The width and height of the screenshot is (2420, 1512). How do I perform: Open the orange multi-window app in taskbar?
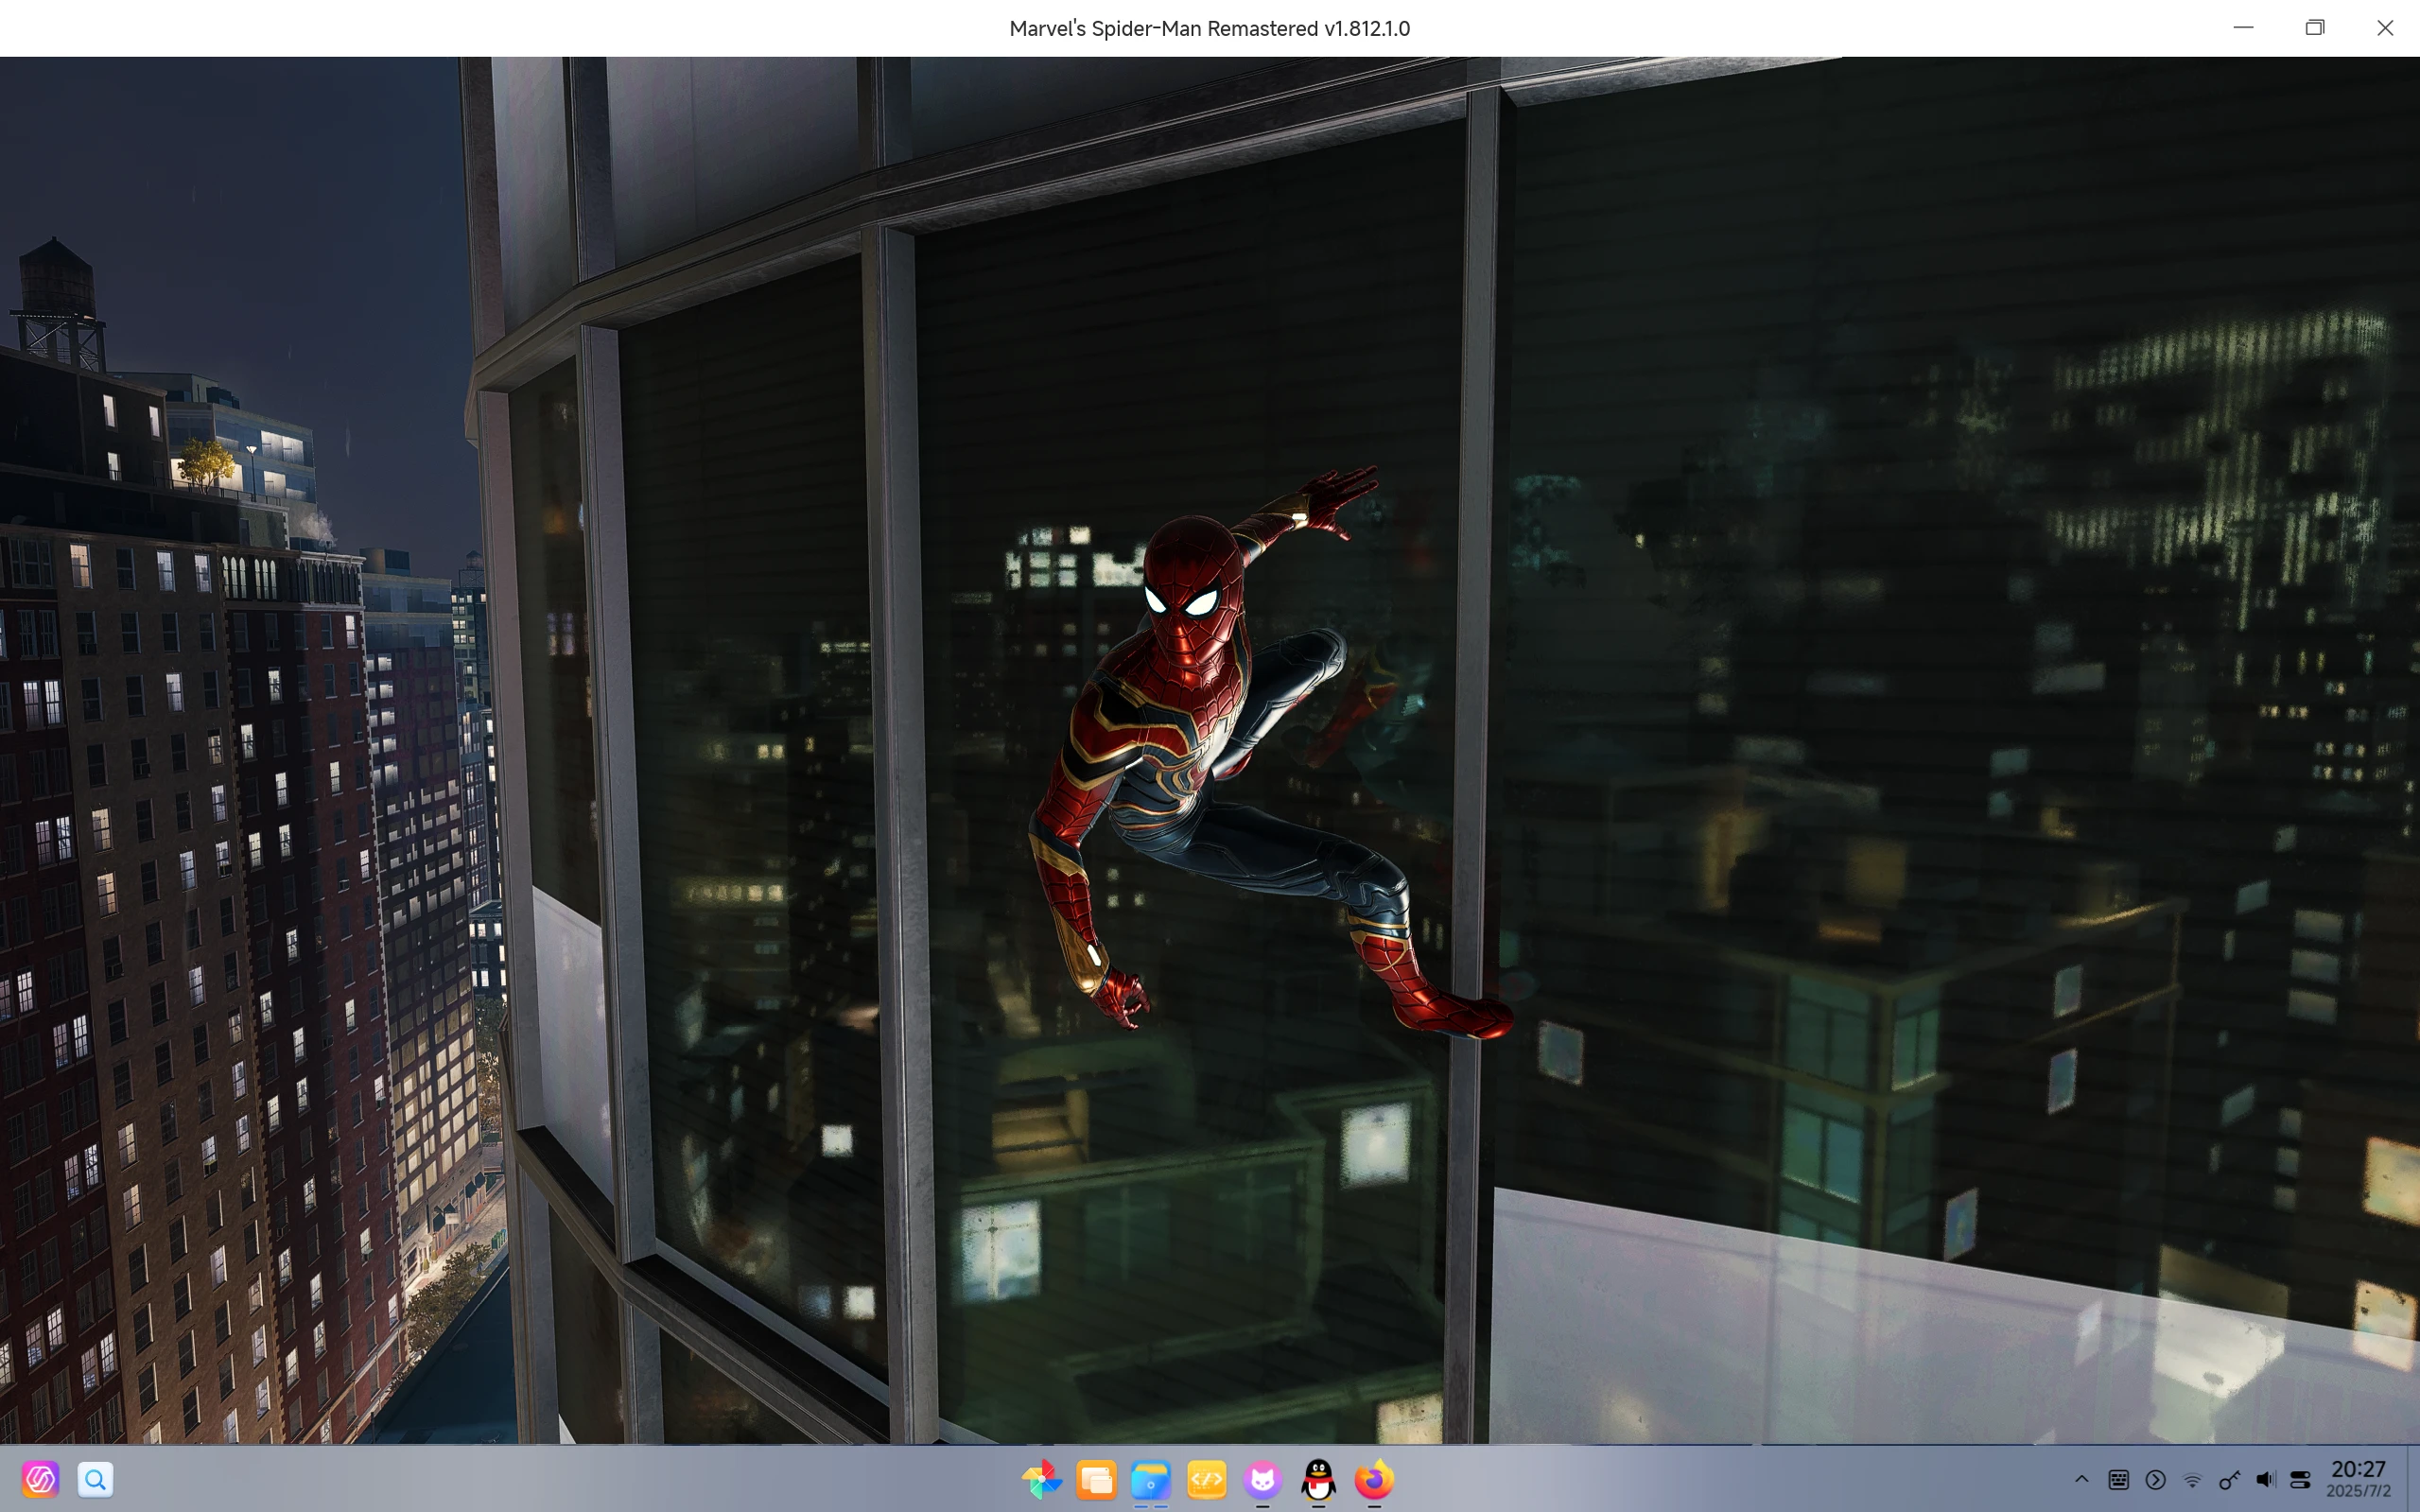(1097, 1479)
